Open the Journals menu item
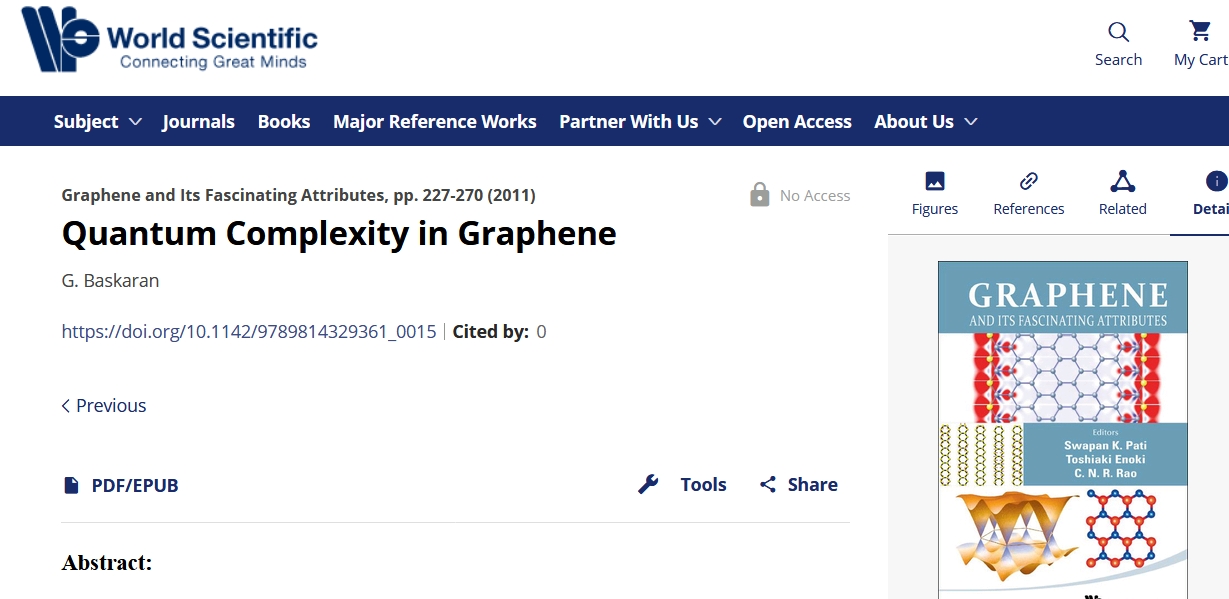 [x=198, y=121]
